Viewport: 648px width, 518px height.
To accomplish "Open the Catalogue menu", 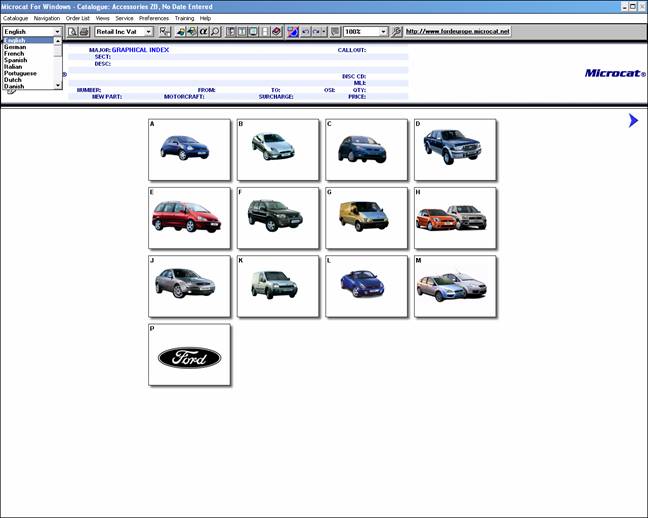I will click(x=15, y=18).
